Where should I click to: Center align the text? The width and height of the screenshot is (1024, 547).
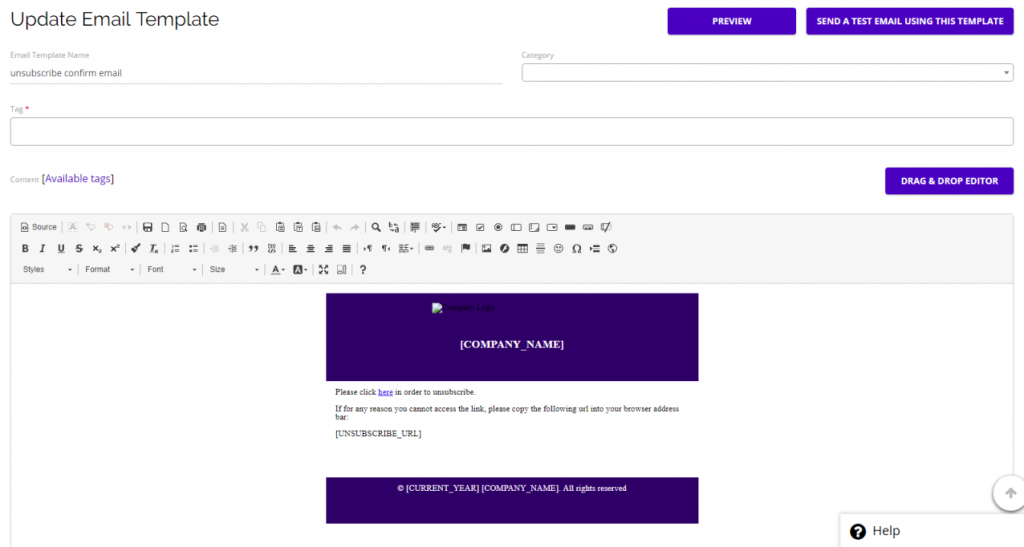tap(311, 248)
